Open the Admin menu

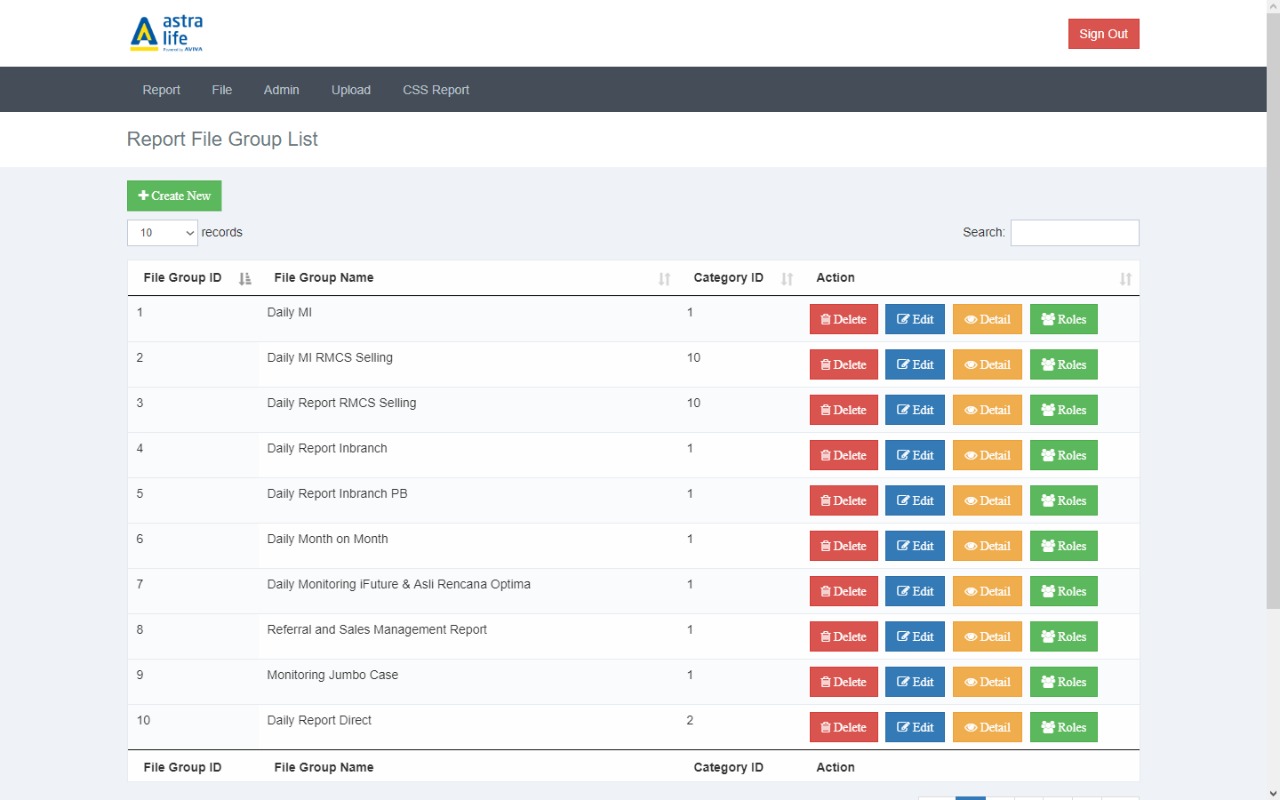coord(281,90)
